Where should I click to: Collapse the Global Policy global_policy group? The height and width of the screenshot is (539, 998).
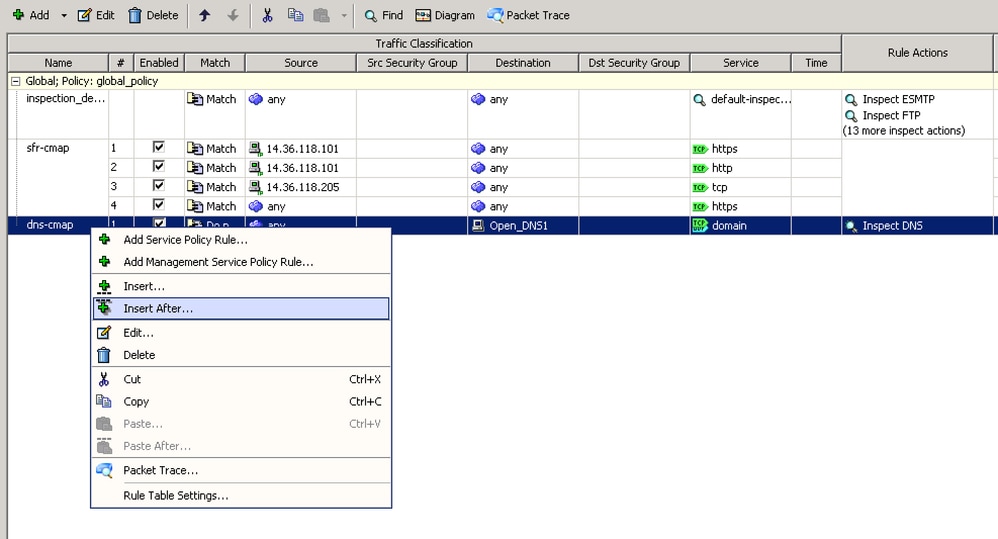tap(15, 81)
